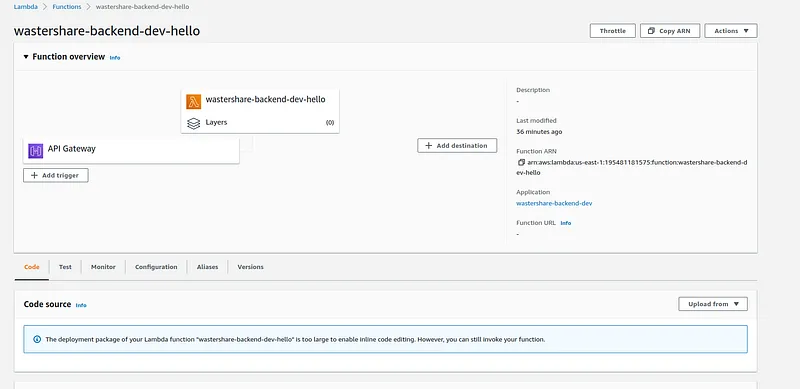Select the Versions tab
This screenshot has height=389, width=800.
pos(251,267)
